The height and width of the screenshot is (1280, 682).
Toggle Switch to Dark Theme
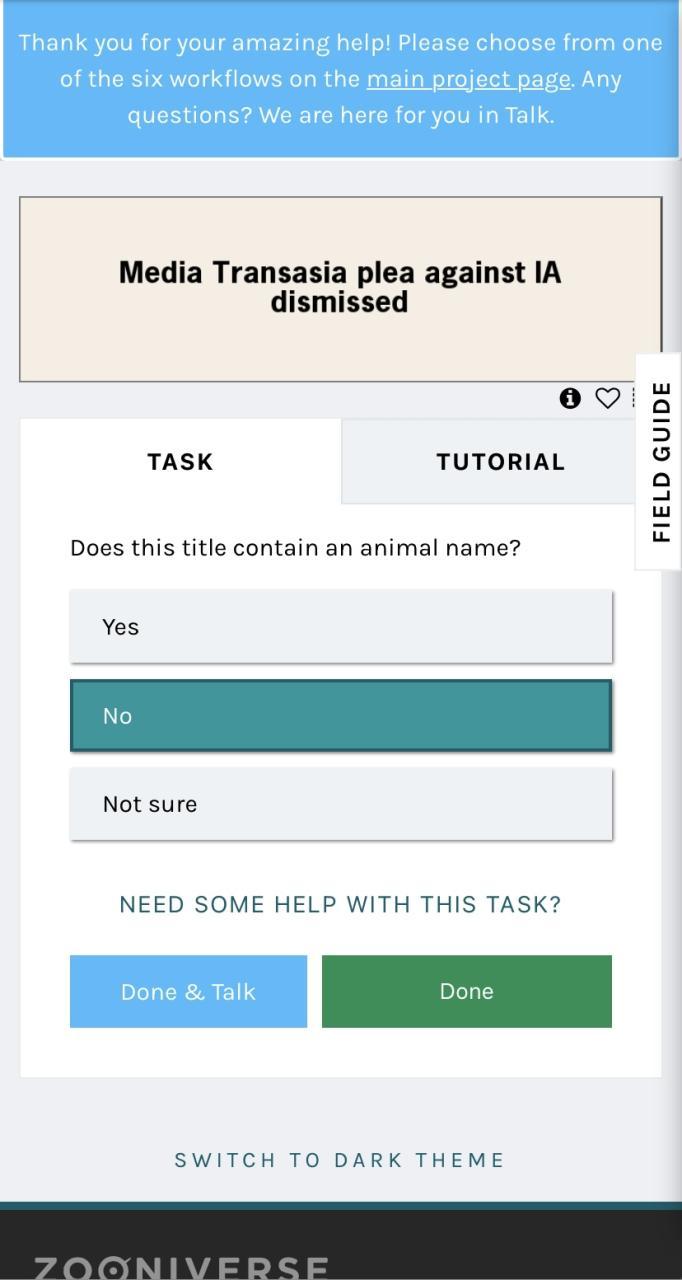(x=340, y=1160)
